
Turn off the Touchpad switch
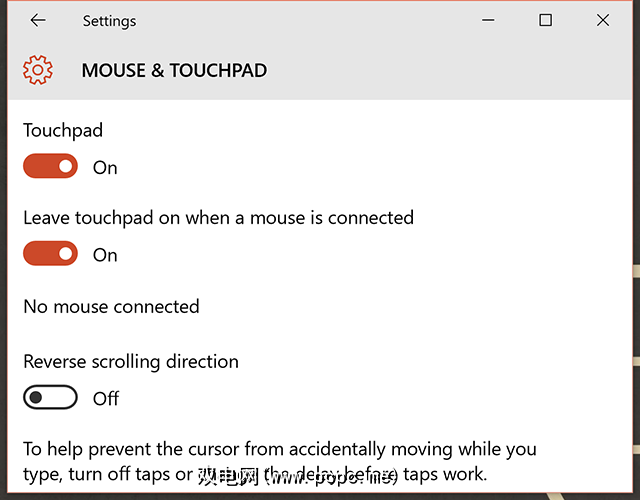click(51, 167)
